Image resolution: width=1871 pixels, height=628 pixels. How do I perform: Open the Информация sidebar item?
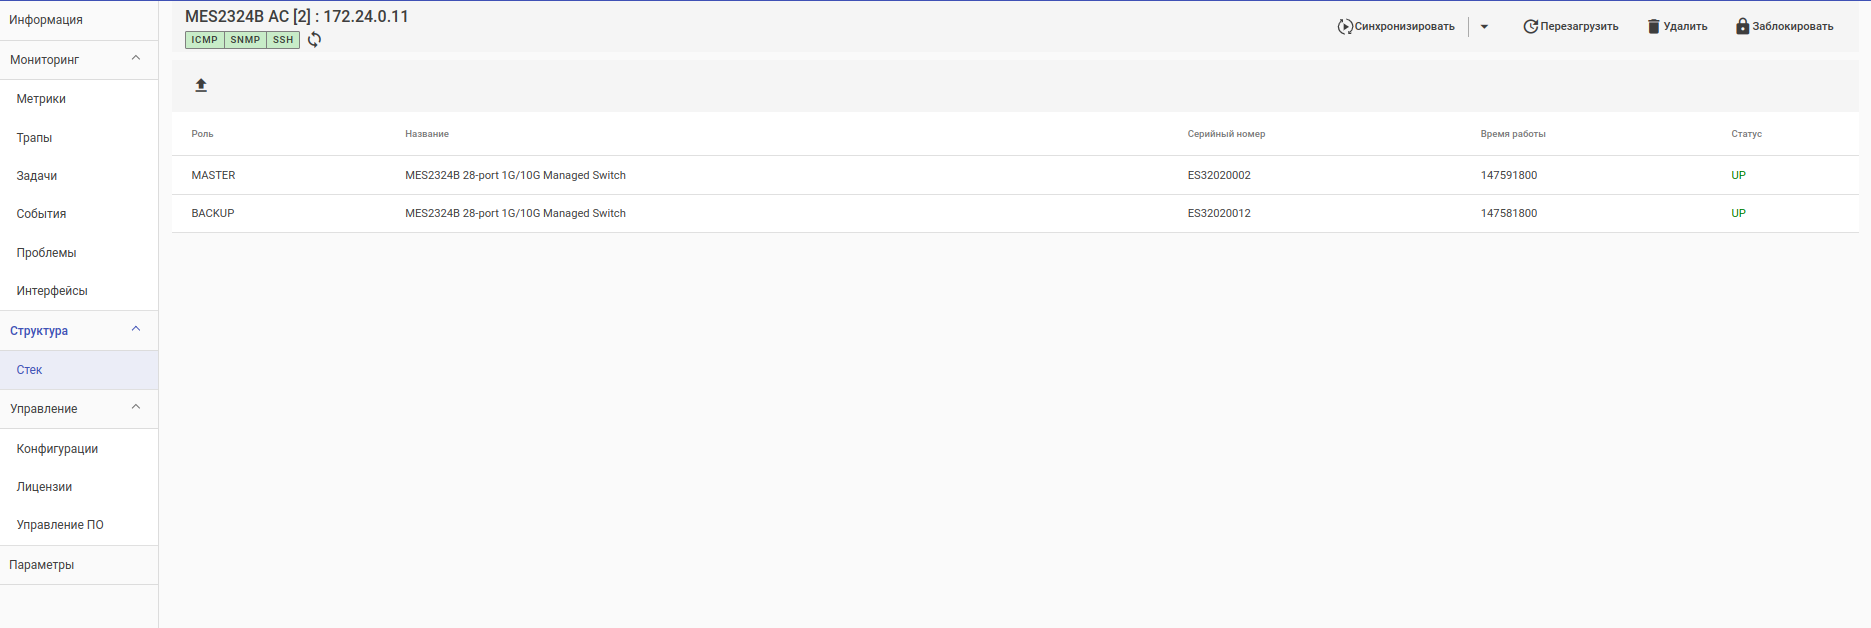tap(79, 20)
